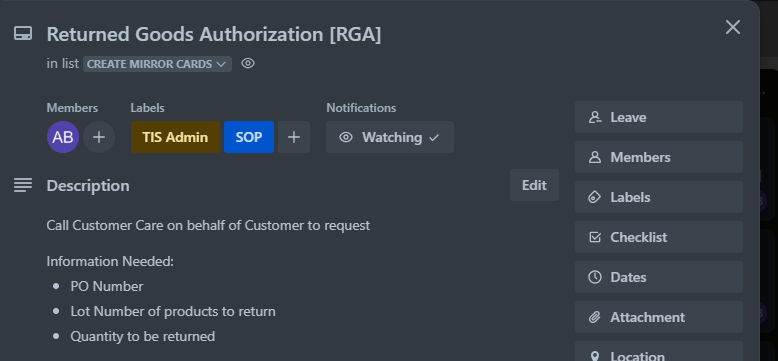The image size is (778, 361).
Task: Add a label using the plus button
Action: (294, 137)
